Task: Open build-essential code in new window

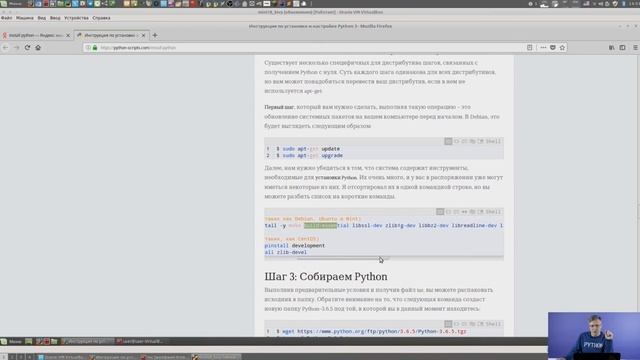Action: pos(481,211)
